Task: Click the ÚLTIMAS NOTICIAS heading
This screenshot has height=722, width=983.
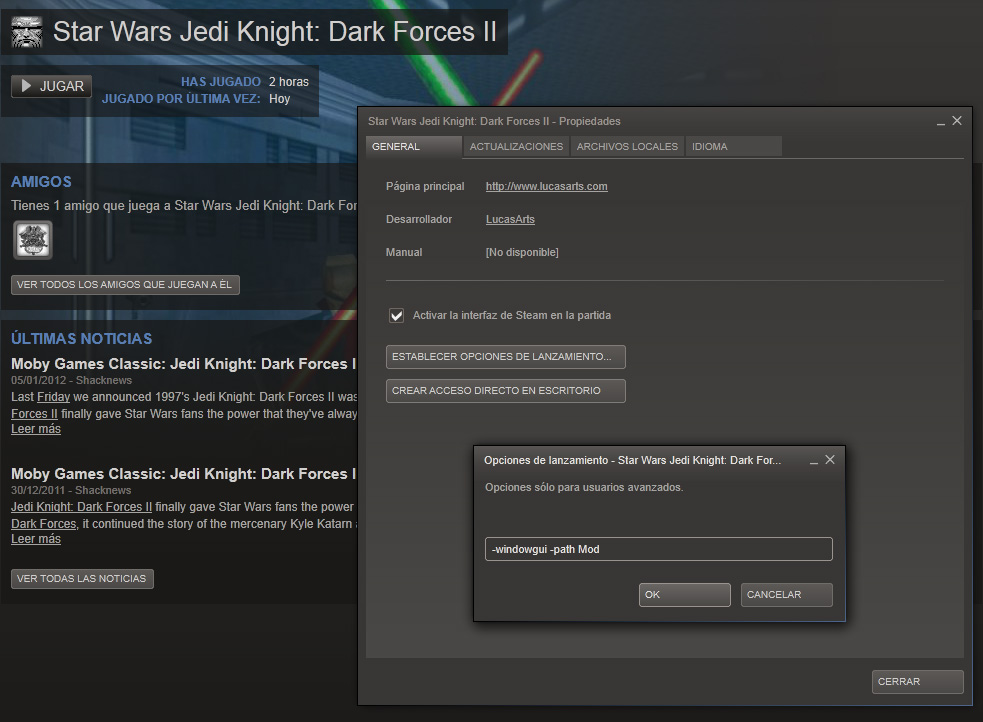Action: [x=81, y=339]
